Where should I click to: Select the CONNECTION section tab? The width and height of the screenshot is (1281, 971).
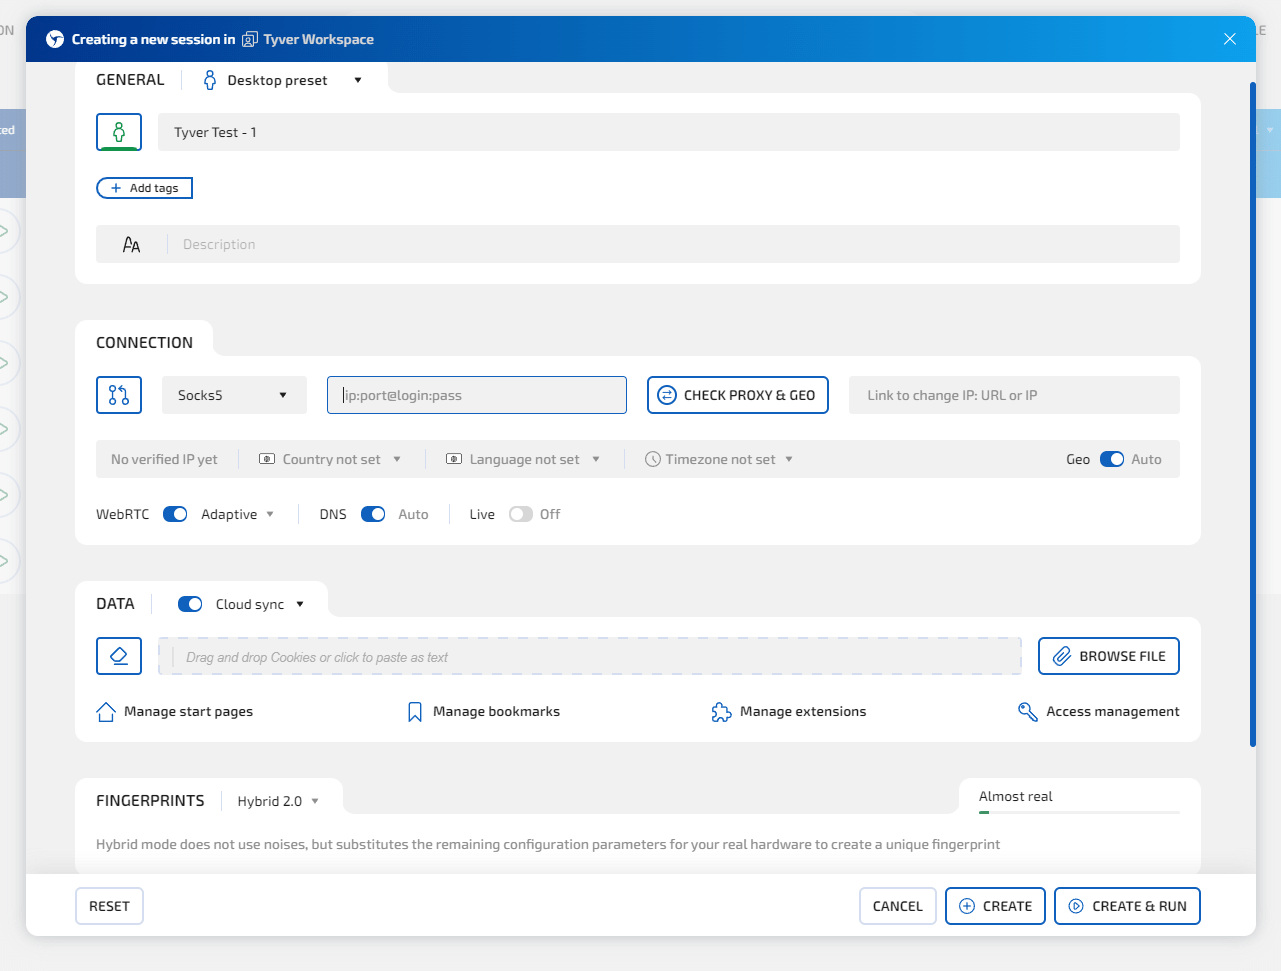pyautogui.click(x=144, y=342)
